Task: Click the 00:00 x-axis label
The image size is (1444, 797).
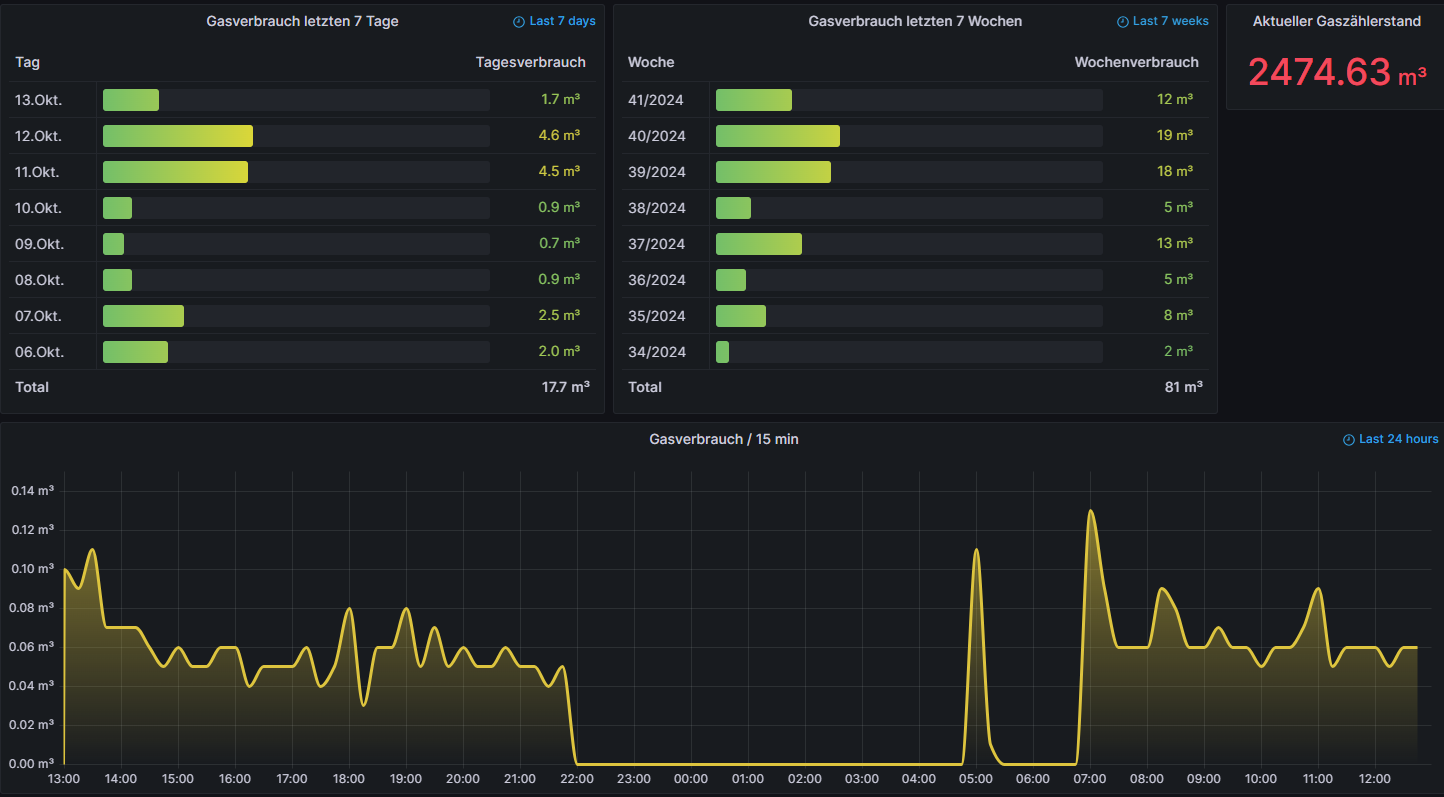Action: tap(691, 779)
